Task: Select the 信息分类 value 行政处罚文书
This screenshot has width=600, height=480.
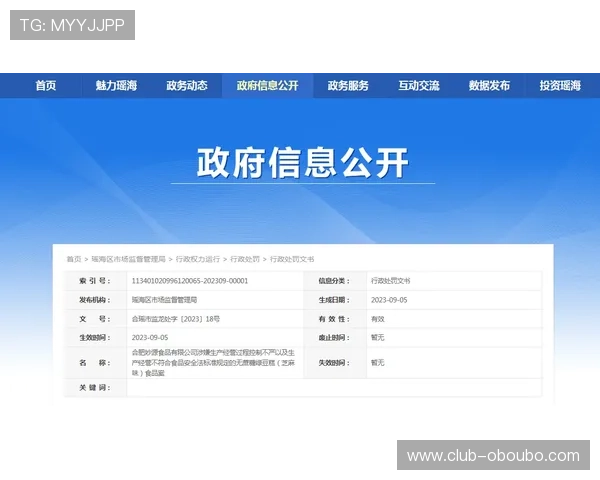Action: (x=390, y=281)
